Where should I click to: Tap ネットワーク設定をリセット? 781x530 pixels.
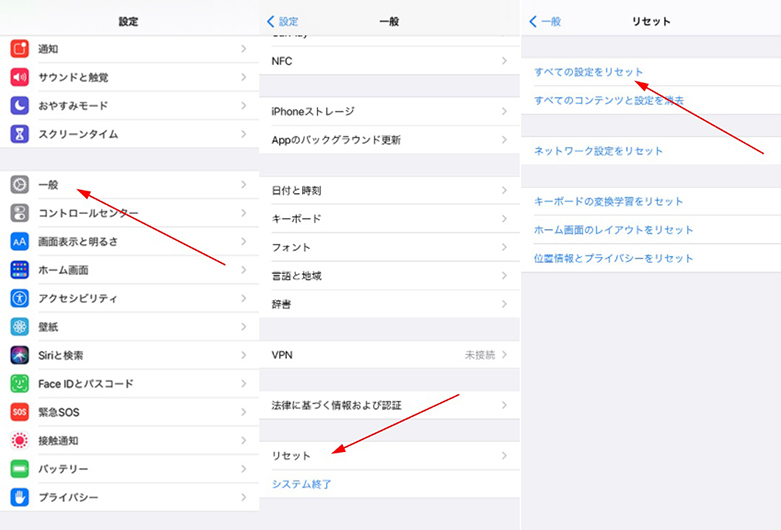(x=598, y=151)
